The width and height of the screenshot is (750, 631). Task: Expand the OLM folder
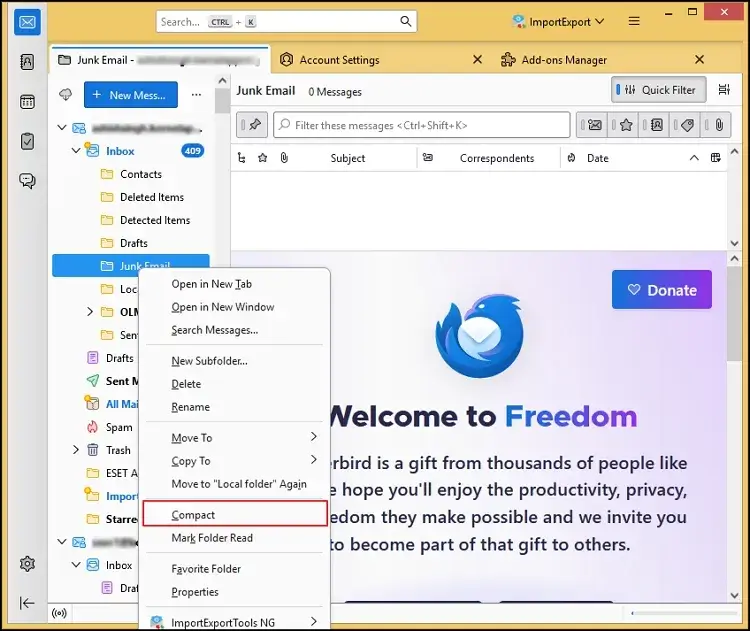[89, 311]
